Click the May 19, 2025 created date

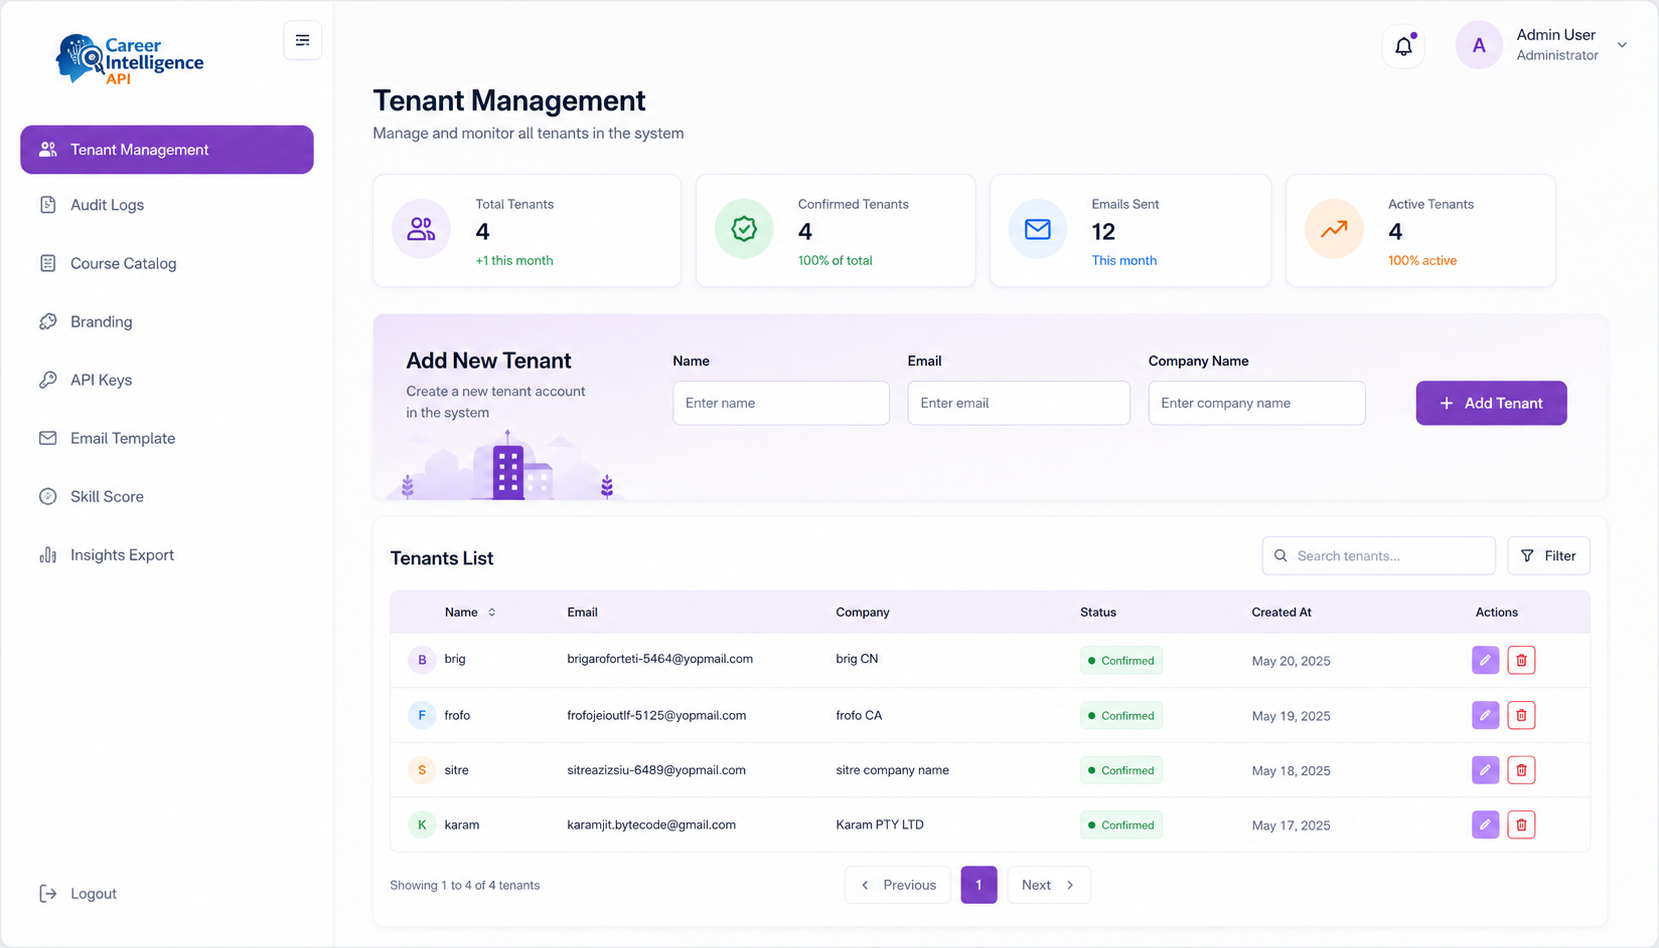click(1291, 716)
